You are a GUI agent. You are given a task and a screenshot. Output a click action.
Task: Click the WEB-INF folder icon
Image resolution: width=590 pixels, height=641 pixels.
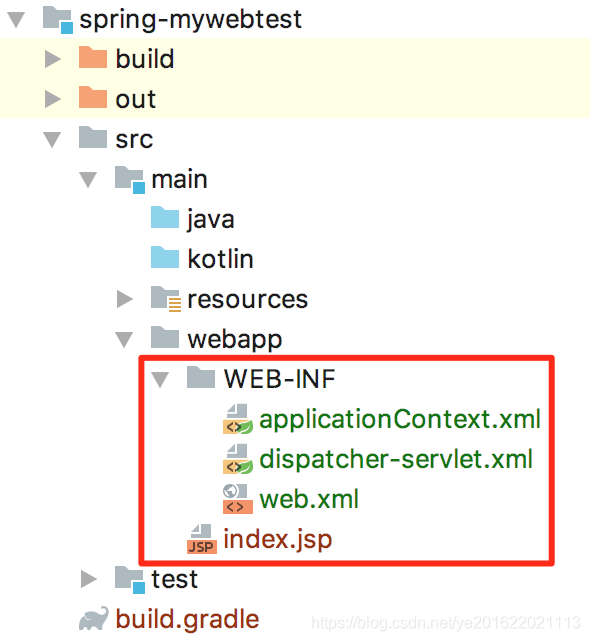coord(201,377)
